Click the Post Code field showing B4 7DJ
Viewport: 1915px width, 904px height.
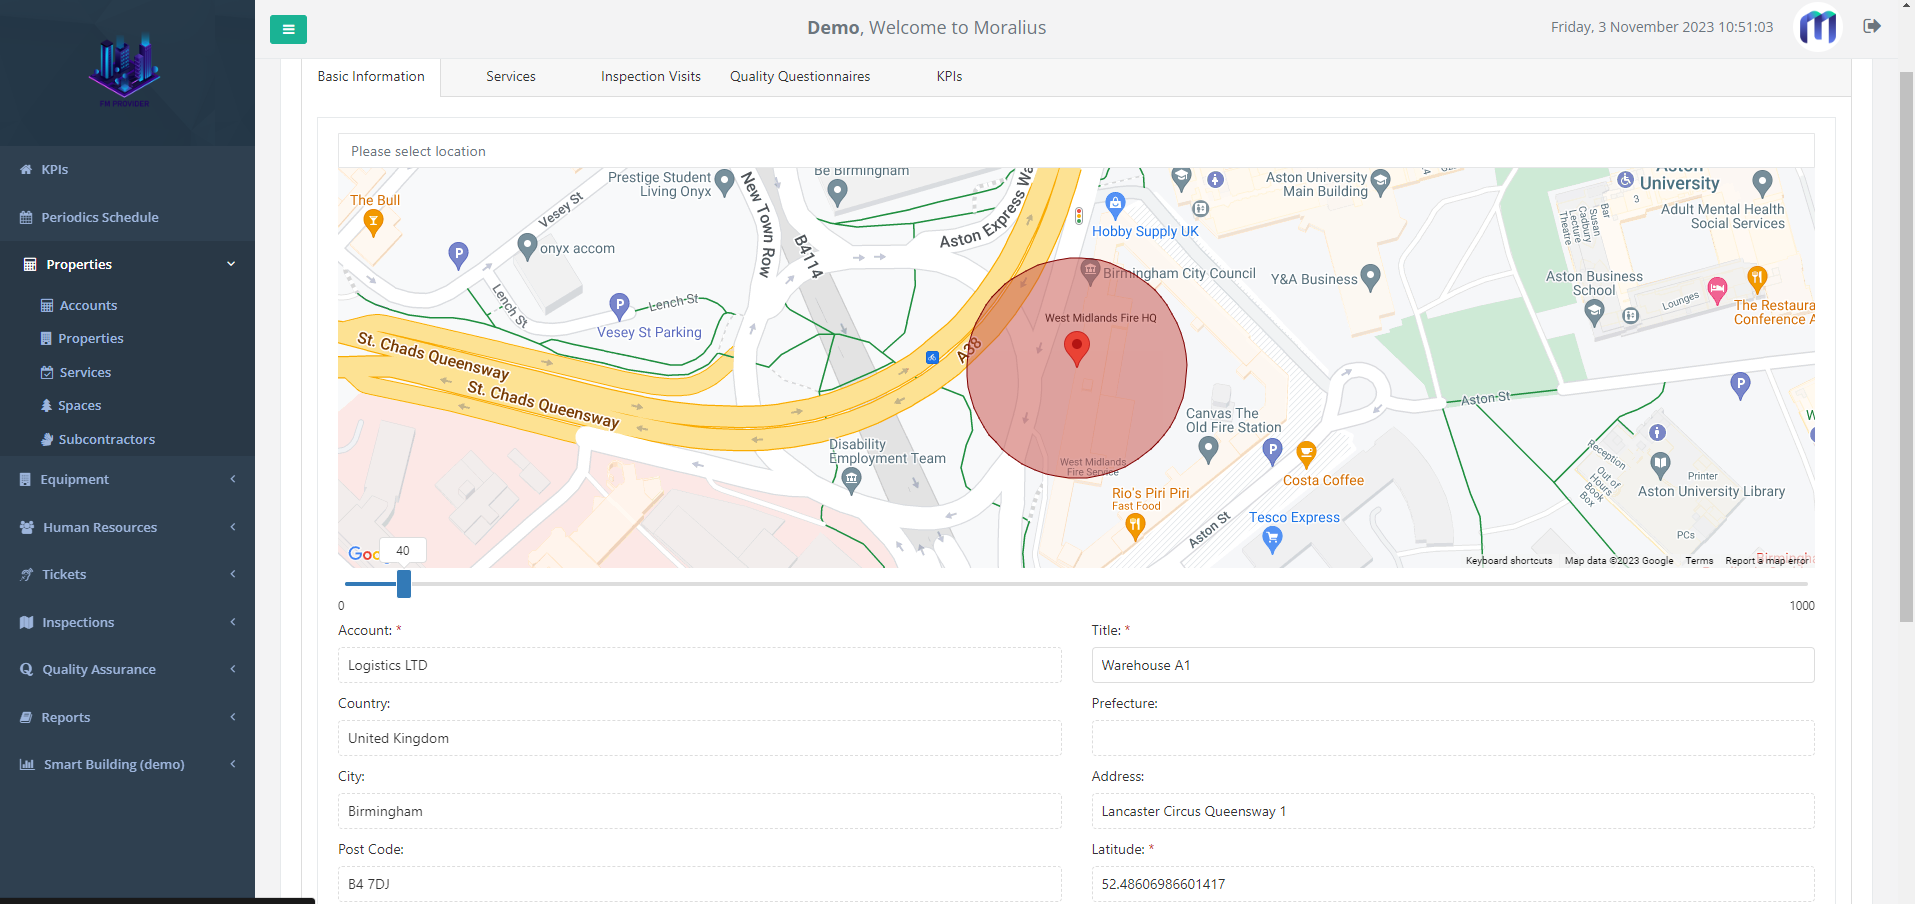point(700,884)
